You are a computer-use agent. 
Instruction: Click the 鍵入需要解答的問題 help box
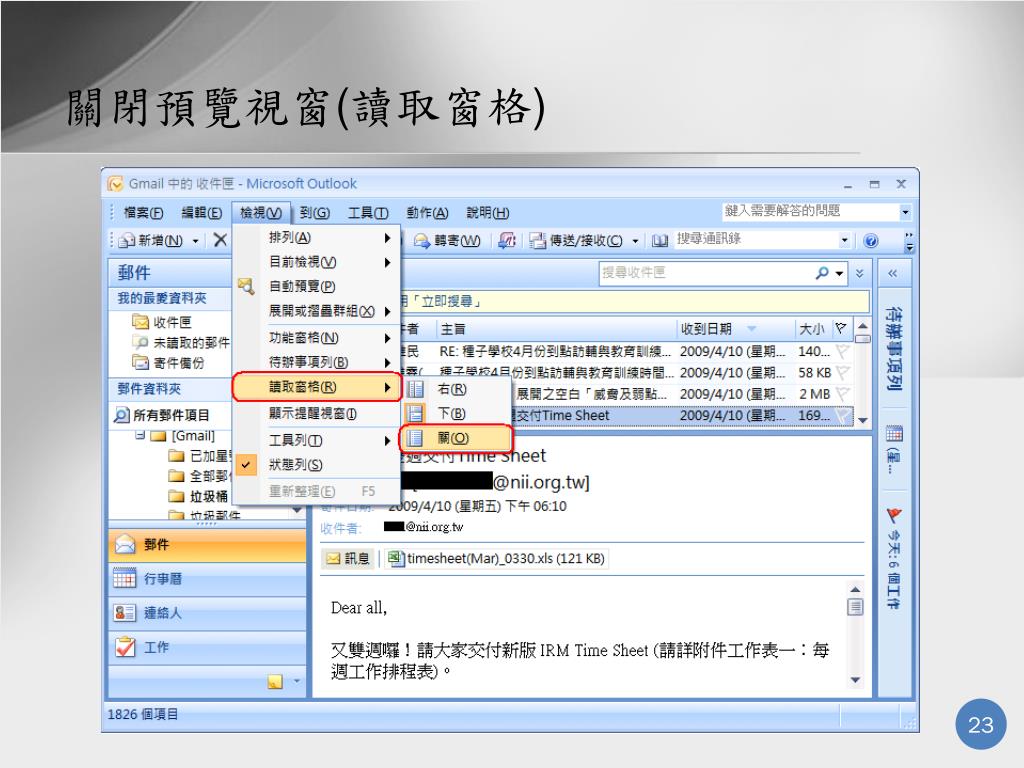[x=810, y=211]
